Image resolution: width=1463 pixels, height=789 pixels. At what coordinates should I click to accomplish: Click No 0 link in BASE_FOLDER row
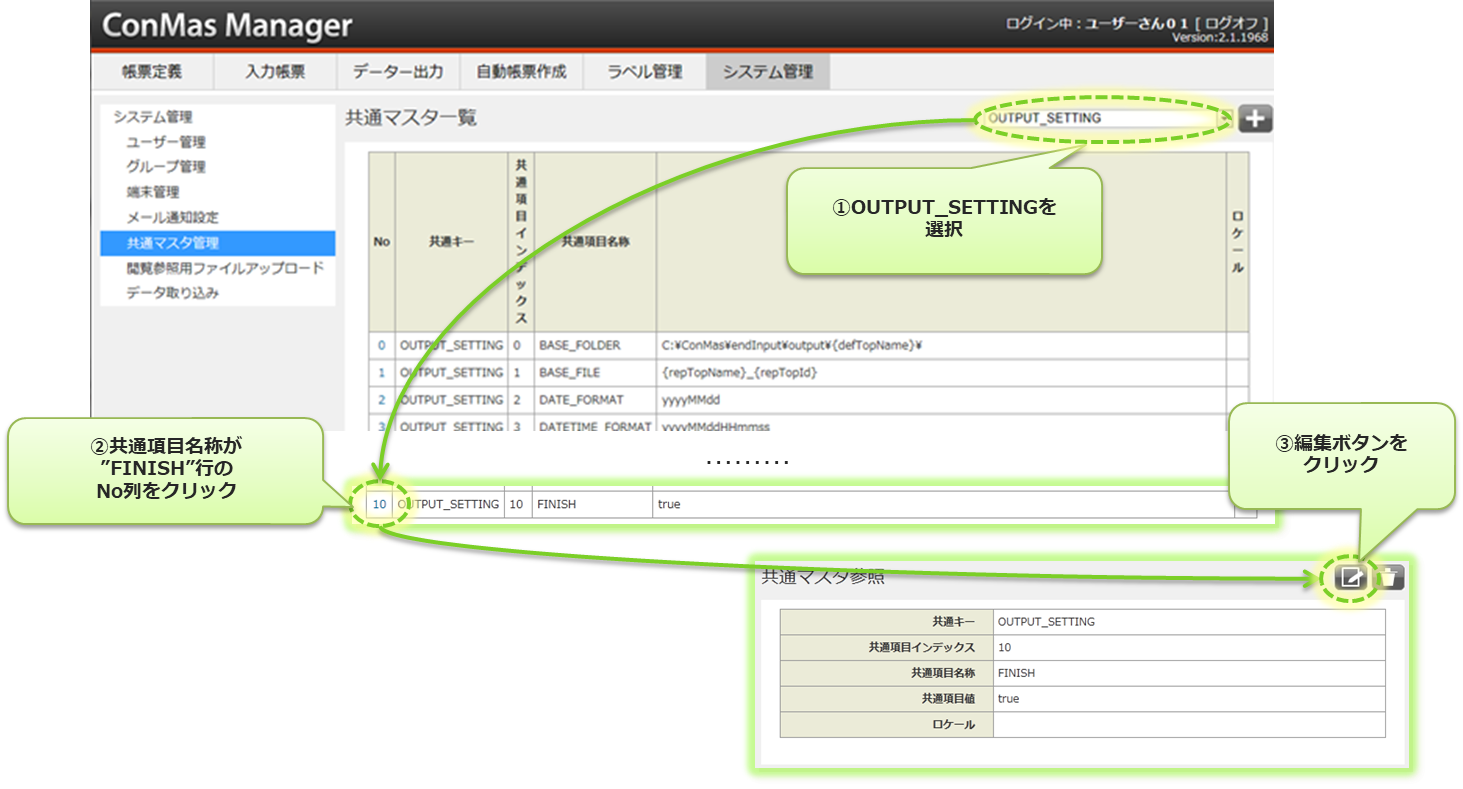tap(381, 345)
